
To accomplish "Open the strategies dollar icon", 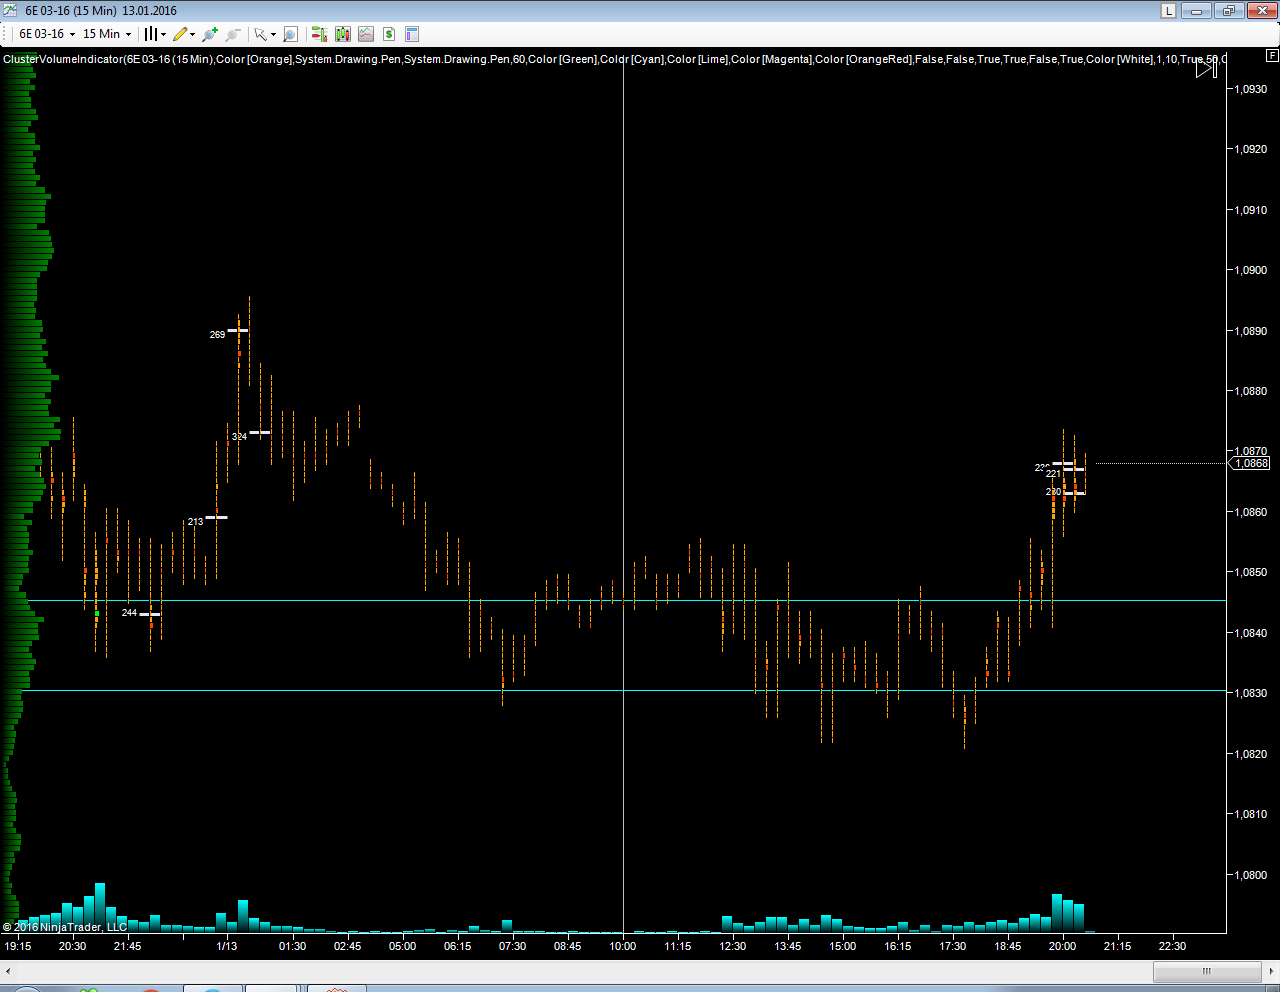I will 389,34.
